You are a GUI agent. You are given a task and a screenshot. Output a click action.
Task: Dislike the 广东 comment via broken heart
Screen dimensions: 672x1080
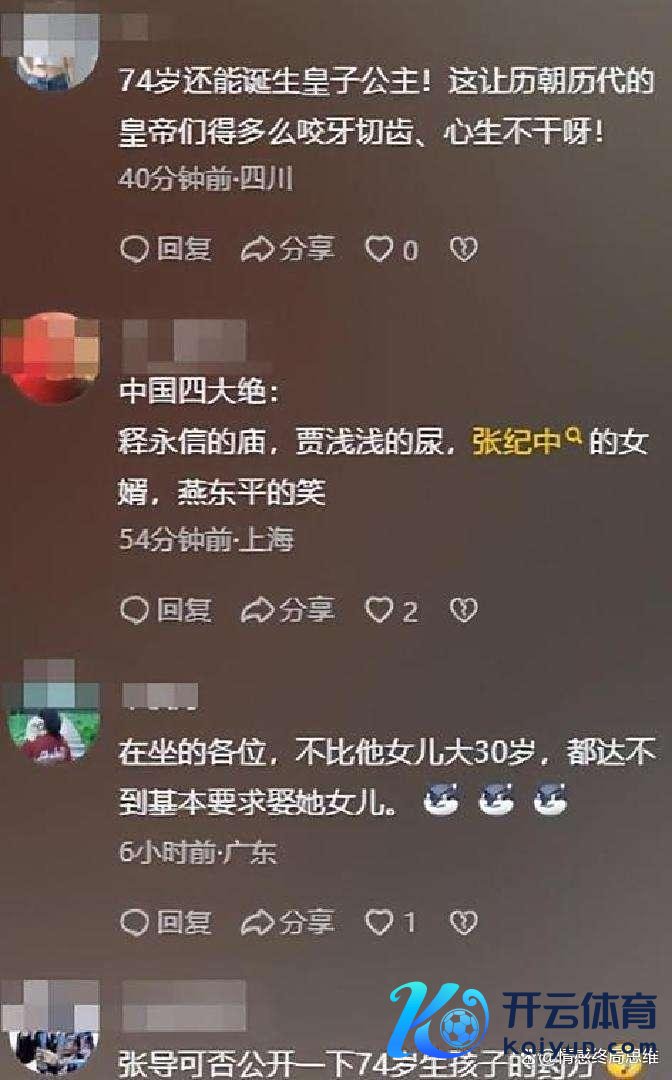[463, 922]
